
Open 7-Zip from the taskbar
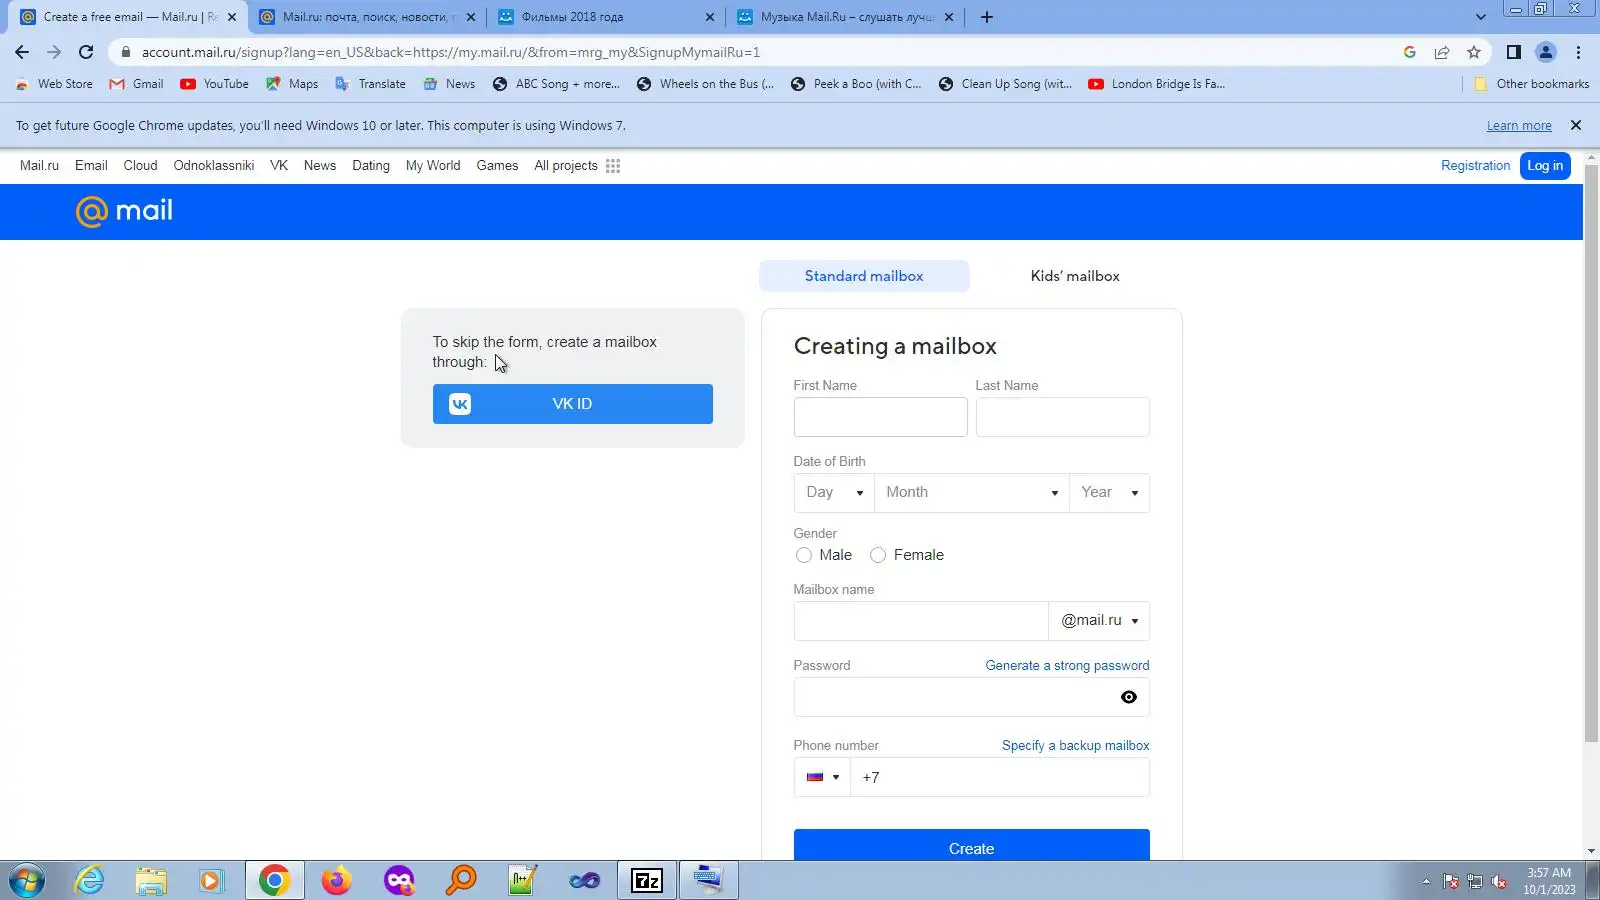647,881
